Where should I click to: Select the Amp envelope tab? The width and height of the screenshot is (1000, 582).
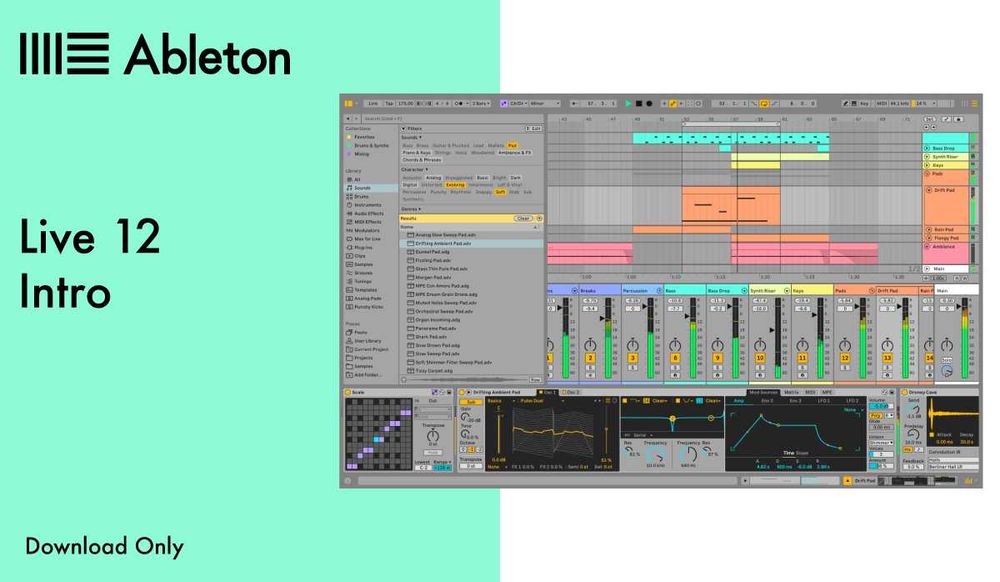[x=739, y=401]
